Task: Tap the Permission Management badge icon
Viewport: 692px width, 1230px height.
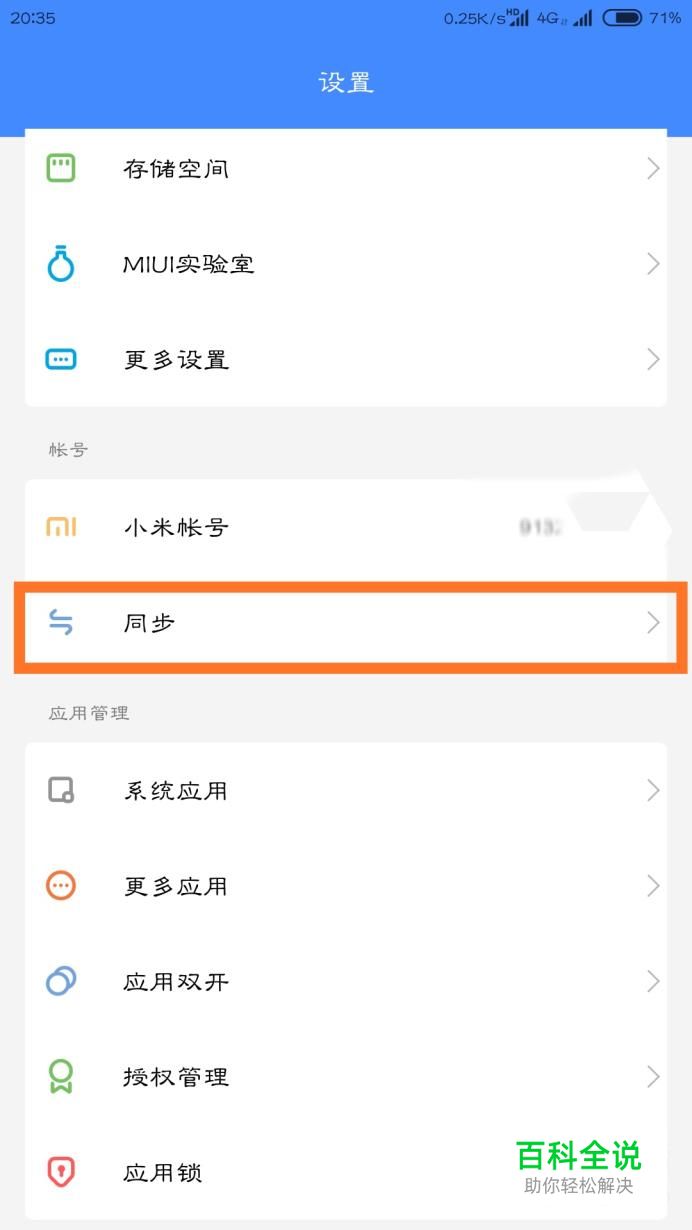Action: 61,1077
